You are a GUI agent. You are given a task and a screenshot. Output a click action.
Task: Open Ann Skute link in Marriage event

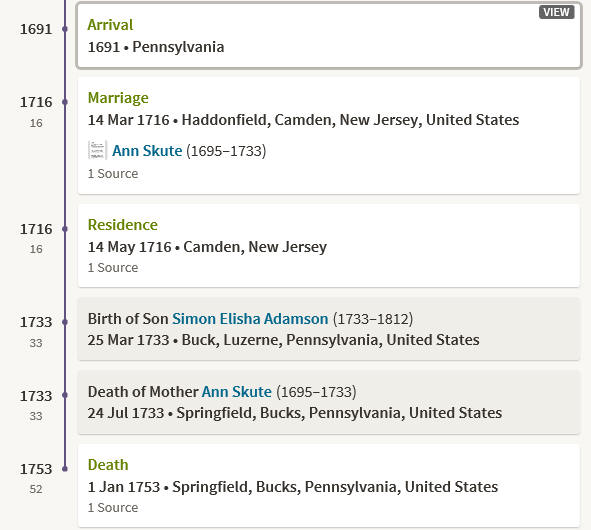click(x=147, y=151)
